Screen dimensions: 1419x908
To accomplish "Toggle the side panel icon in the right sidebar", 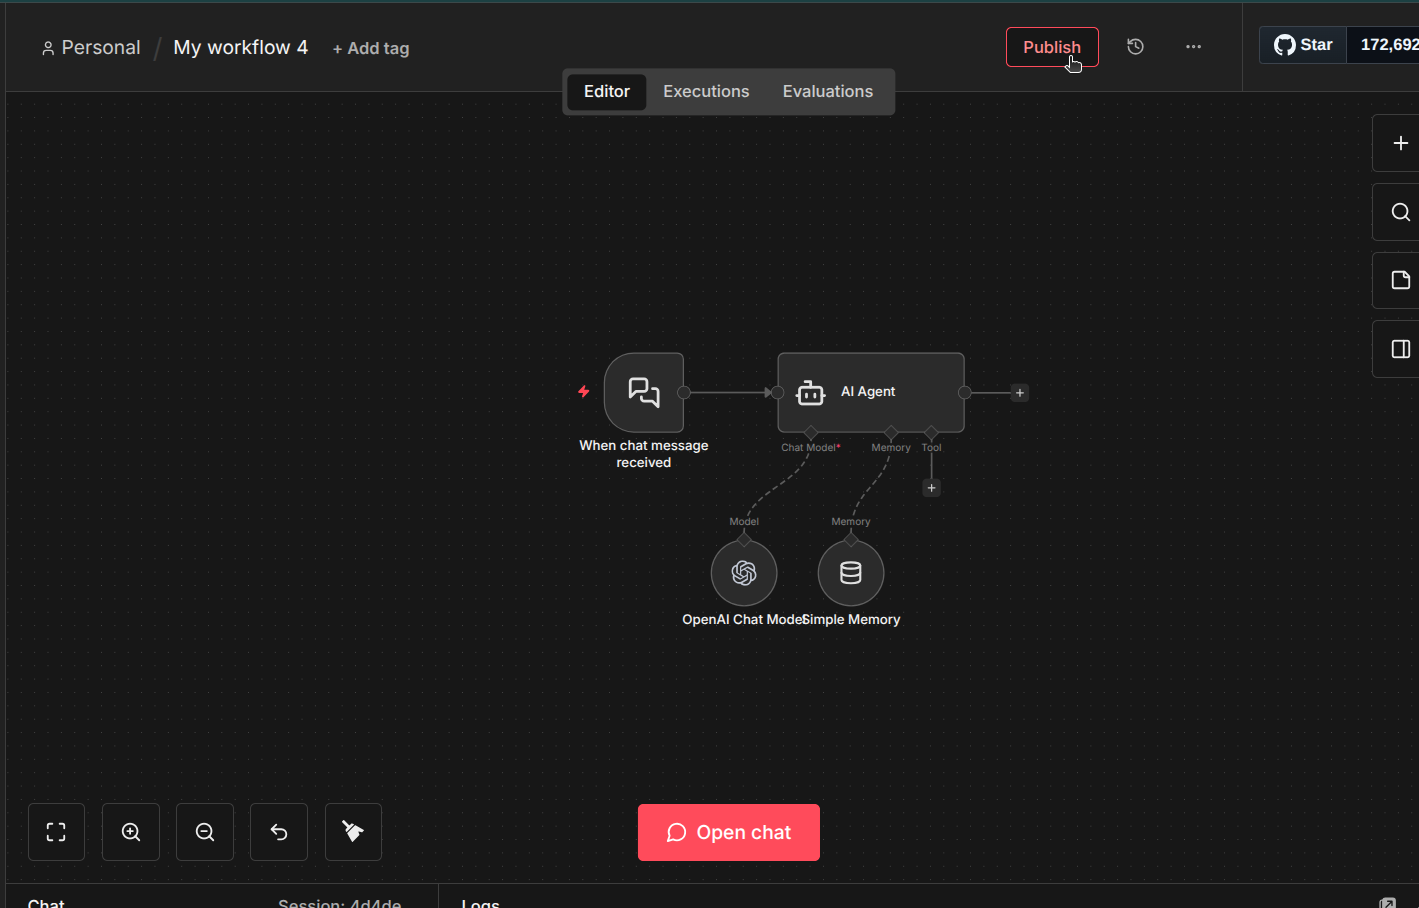I will pos(1397,348).
